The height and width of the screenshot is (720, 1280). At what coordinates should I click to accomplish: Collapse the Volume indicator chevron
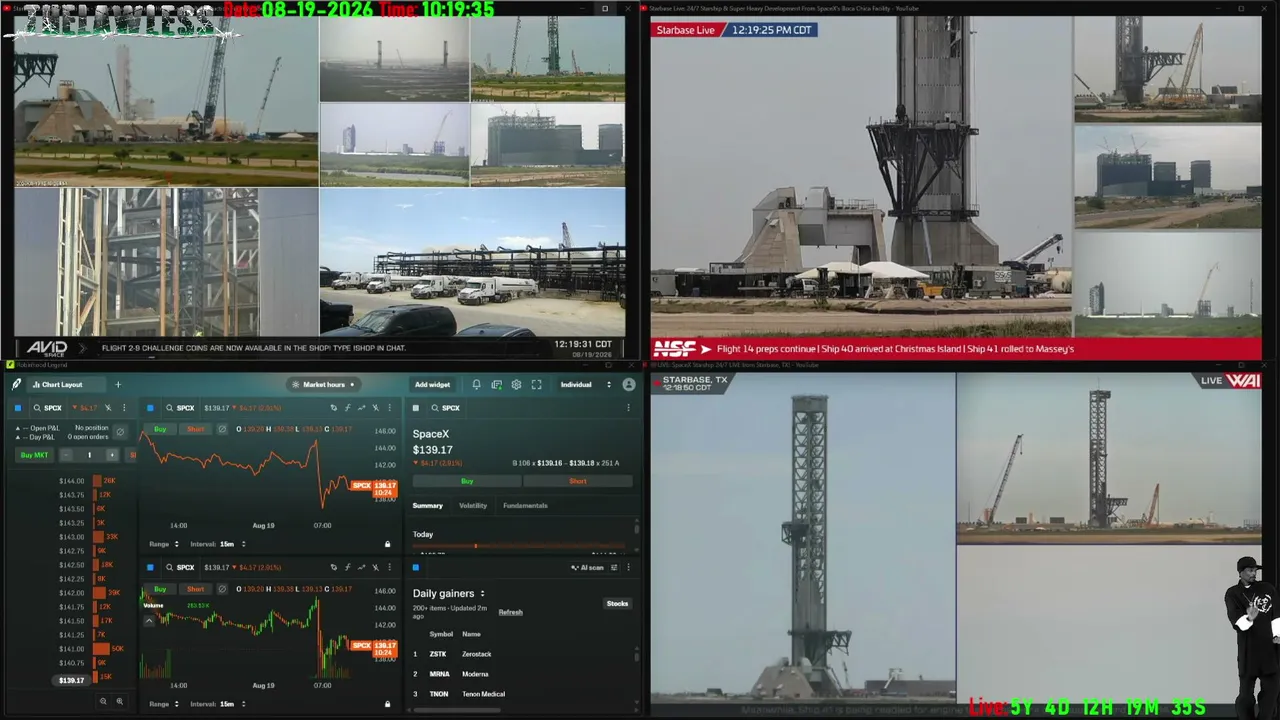pos(150,621)
